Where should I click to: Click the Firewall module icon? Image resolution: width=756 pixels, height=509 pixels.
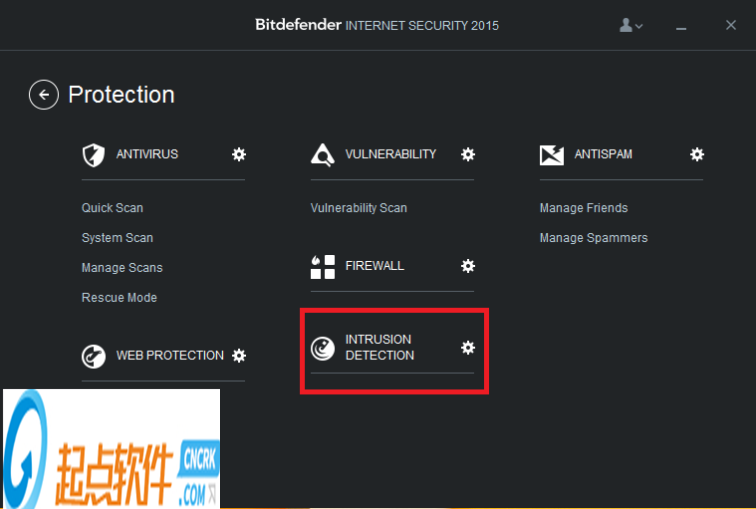322,266
